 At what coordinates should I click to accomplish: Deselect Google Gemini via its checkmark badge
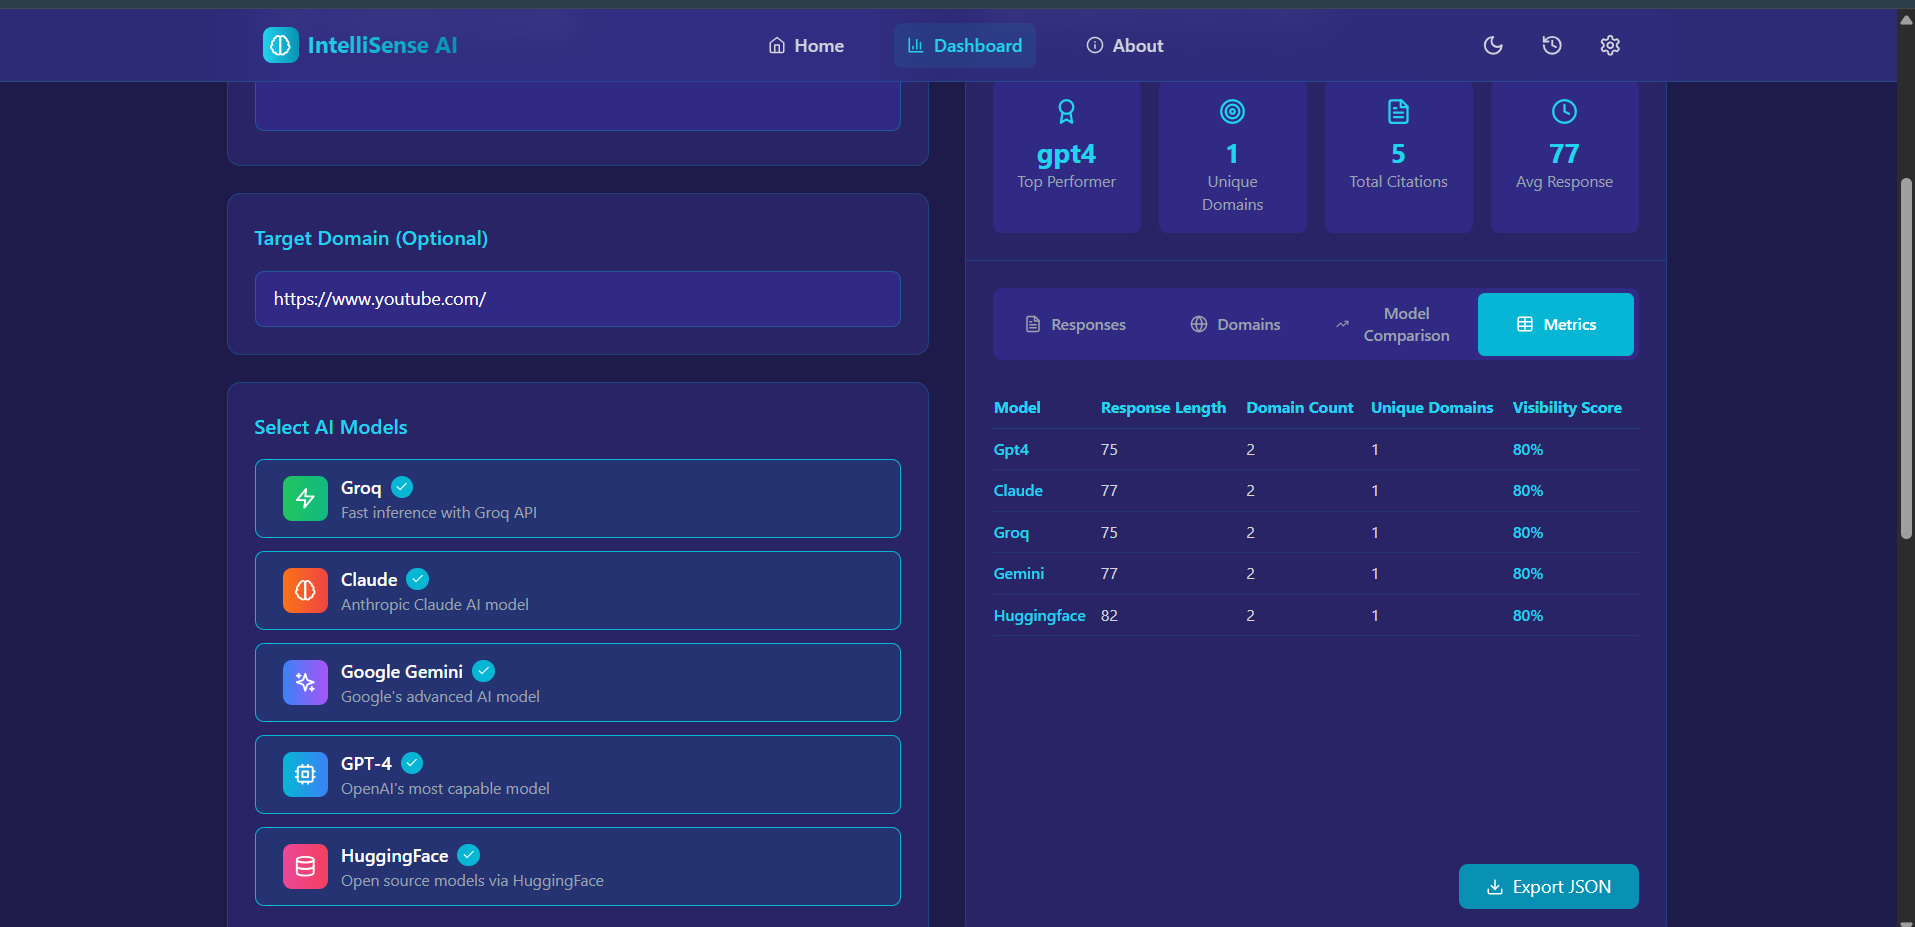click(484, 671)
